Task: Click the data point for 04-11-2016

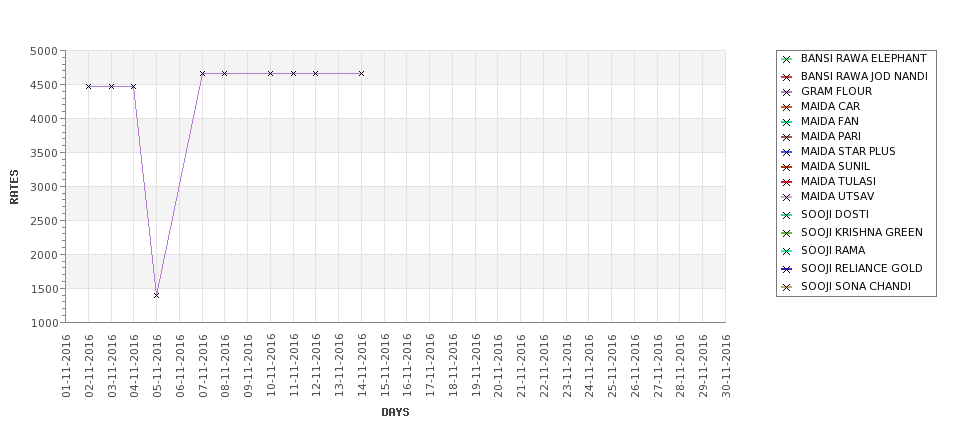Action: [134, 86]
